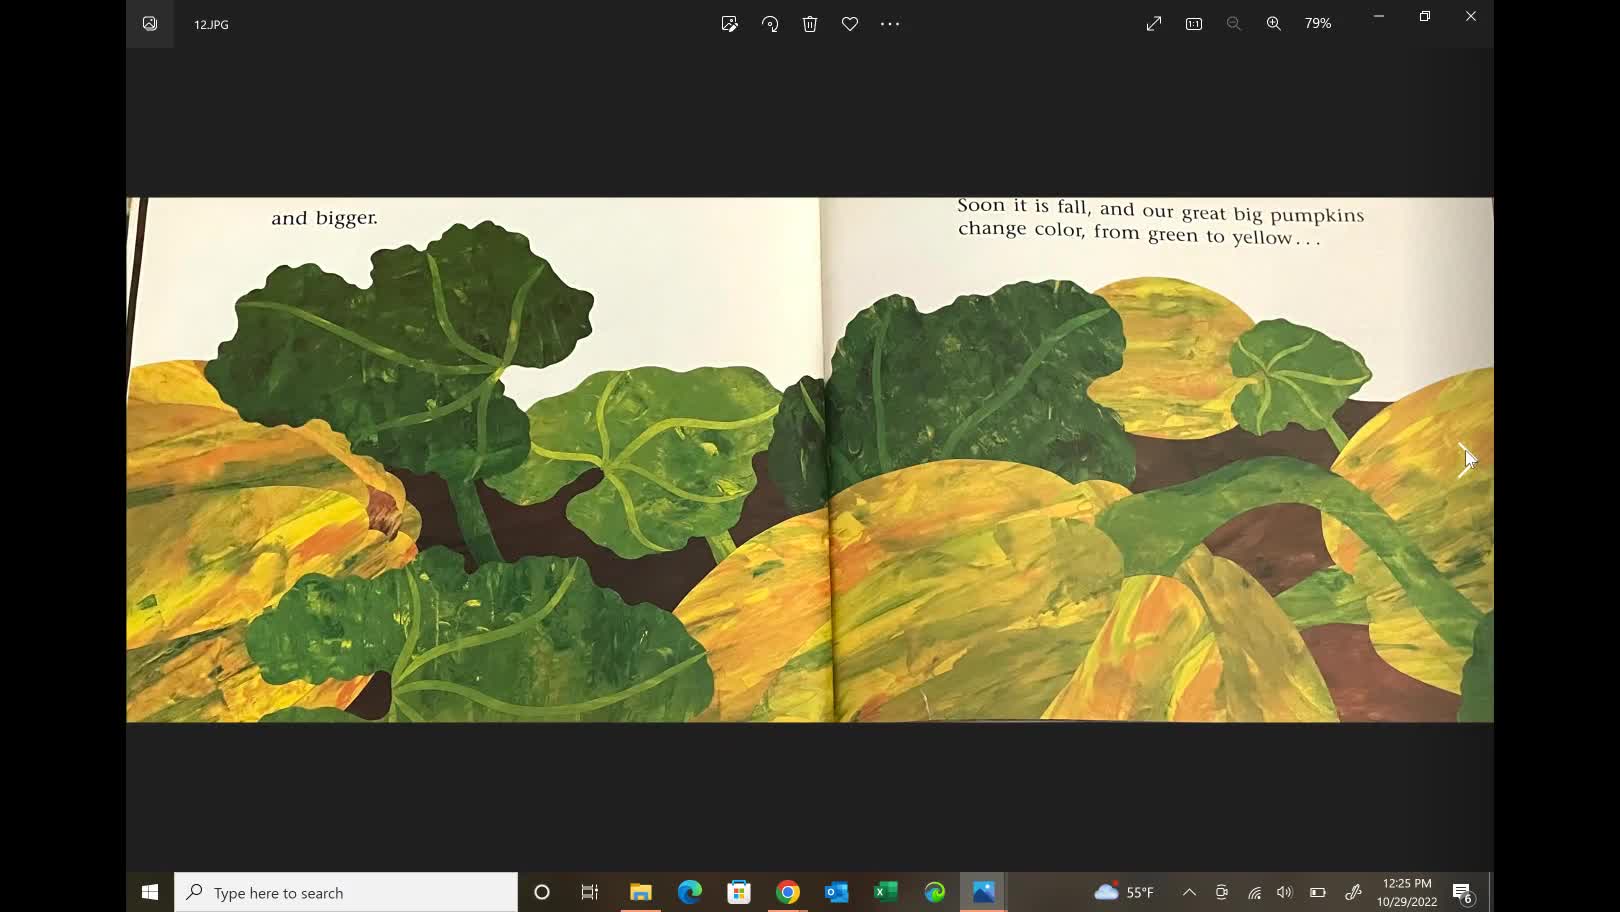Open the pen workspace tray icon

(x=1353, y=892)
